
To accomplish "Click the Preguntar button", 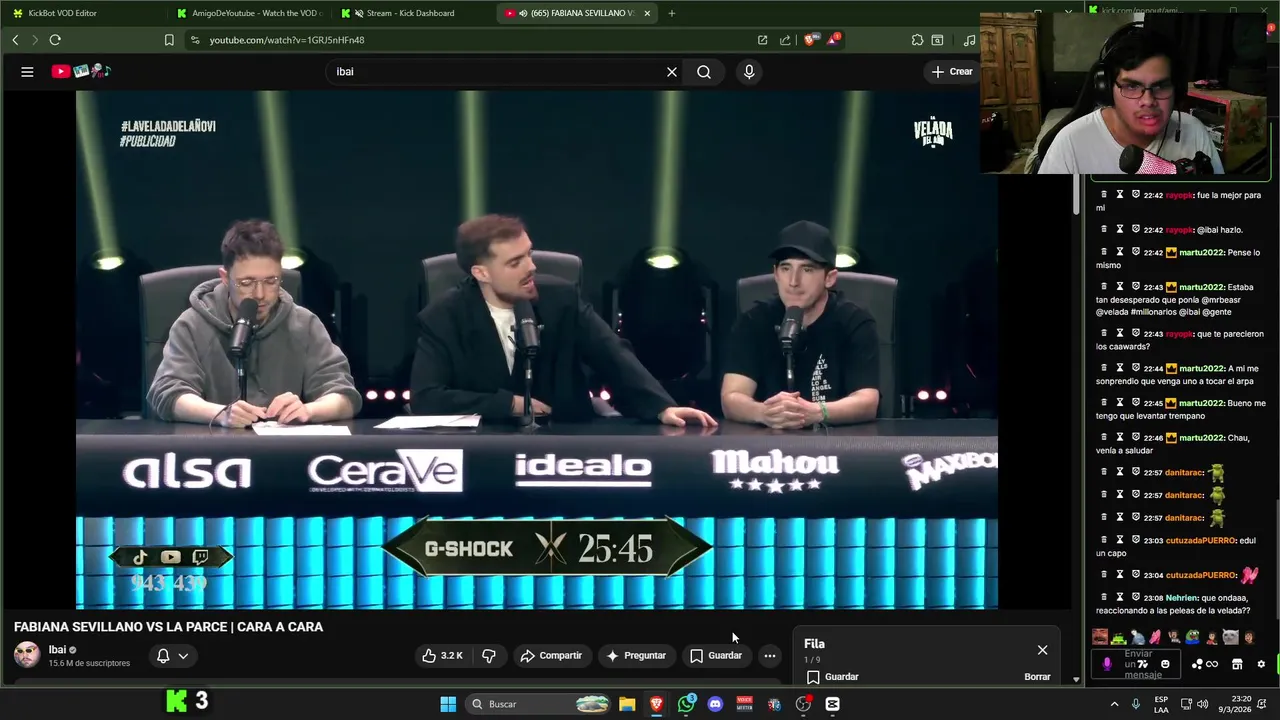I will coord(636,656).
